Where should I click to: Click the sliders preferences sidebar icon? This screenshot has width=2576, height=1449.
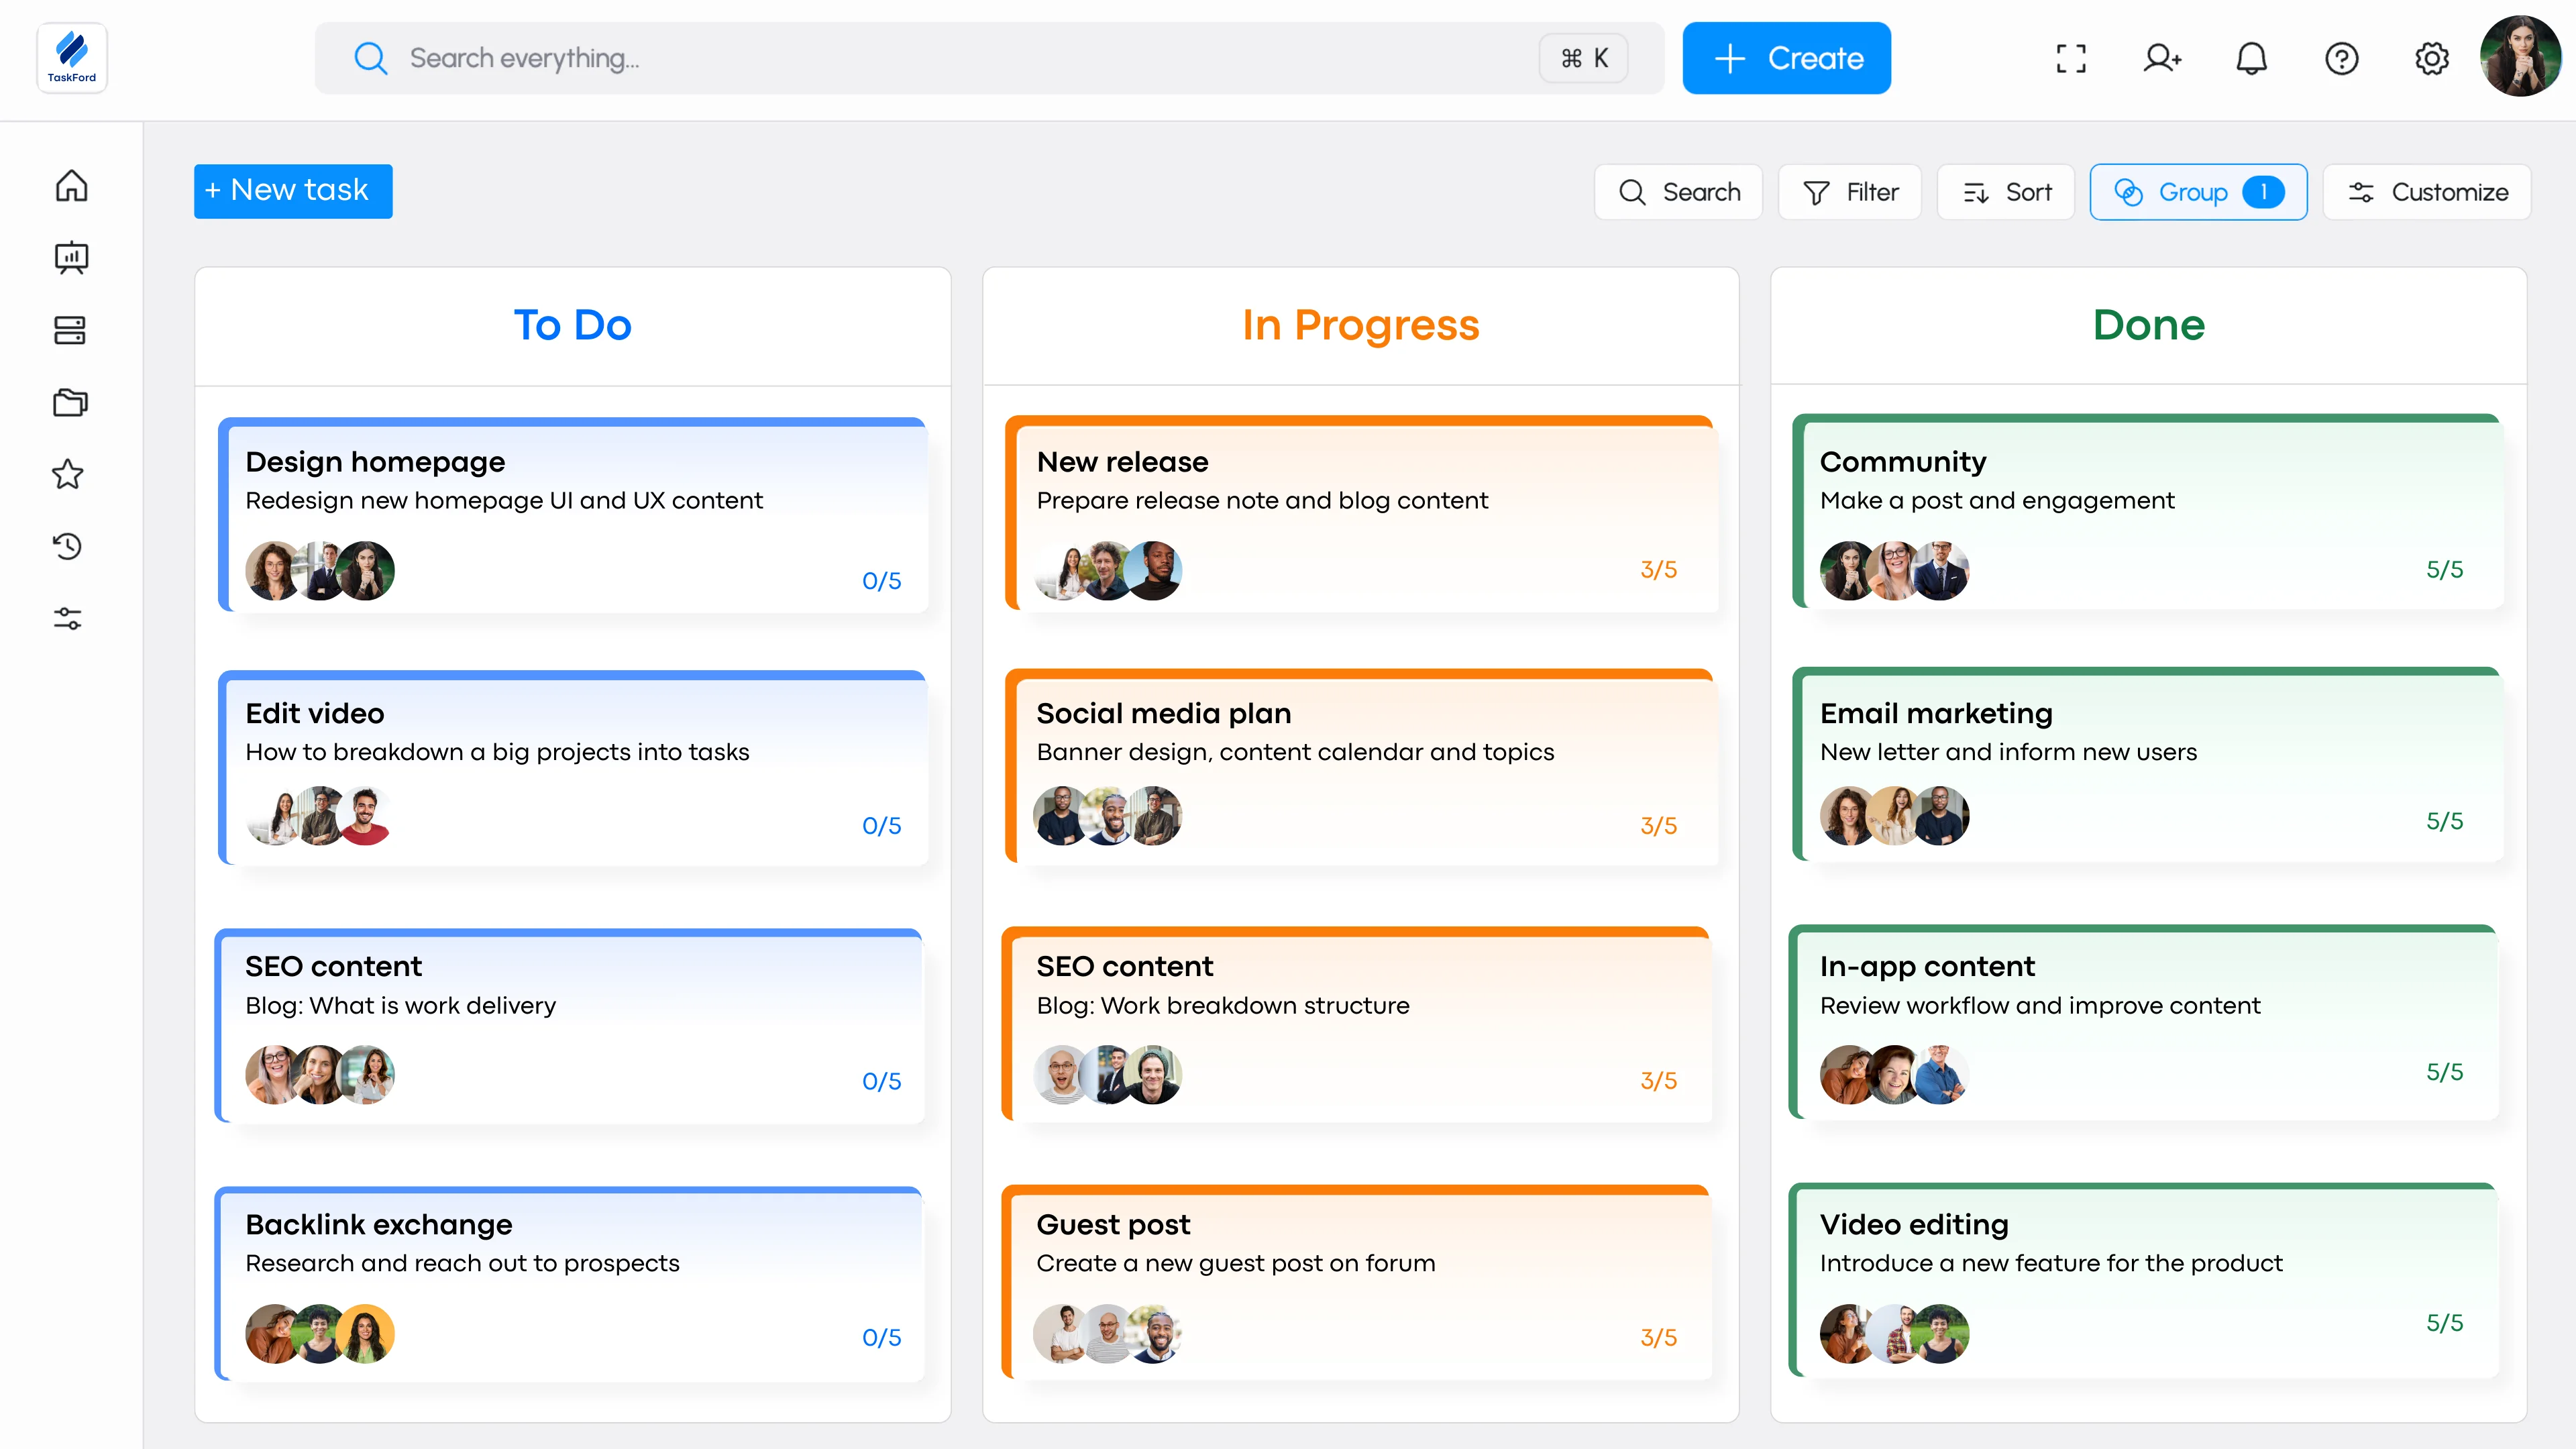(68, 619)
